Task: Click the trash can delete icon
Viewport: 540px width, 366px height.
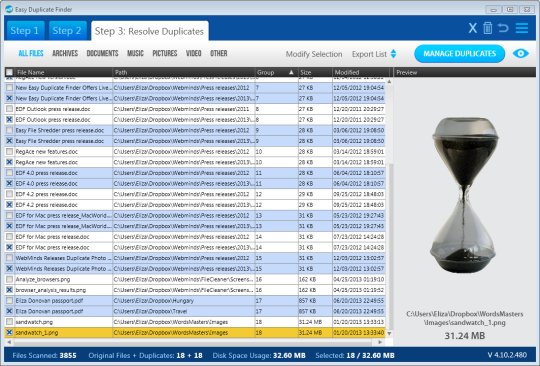Action: tap(487, 28)
